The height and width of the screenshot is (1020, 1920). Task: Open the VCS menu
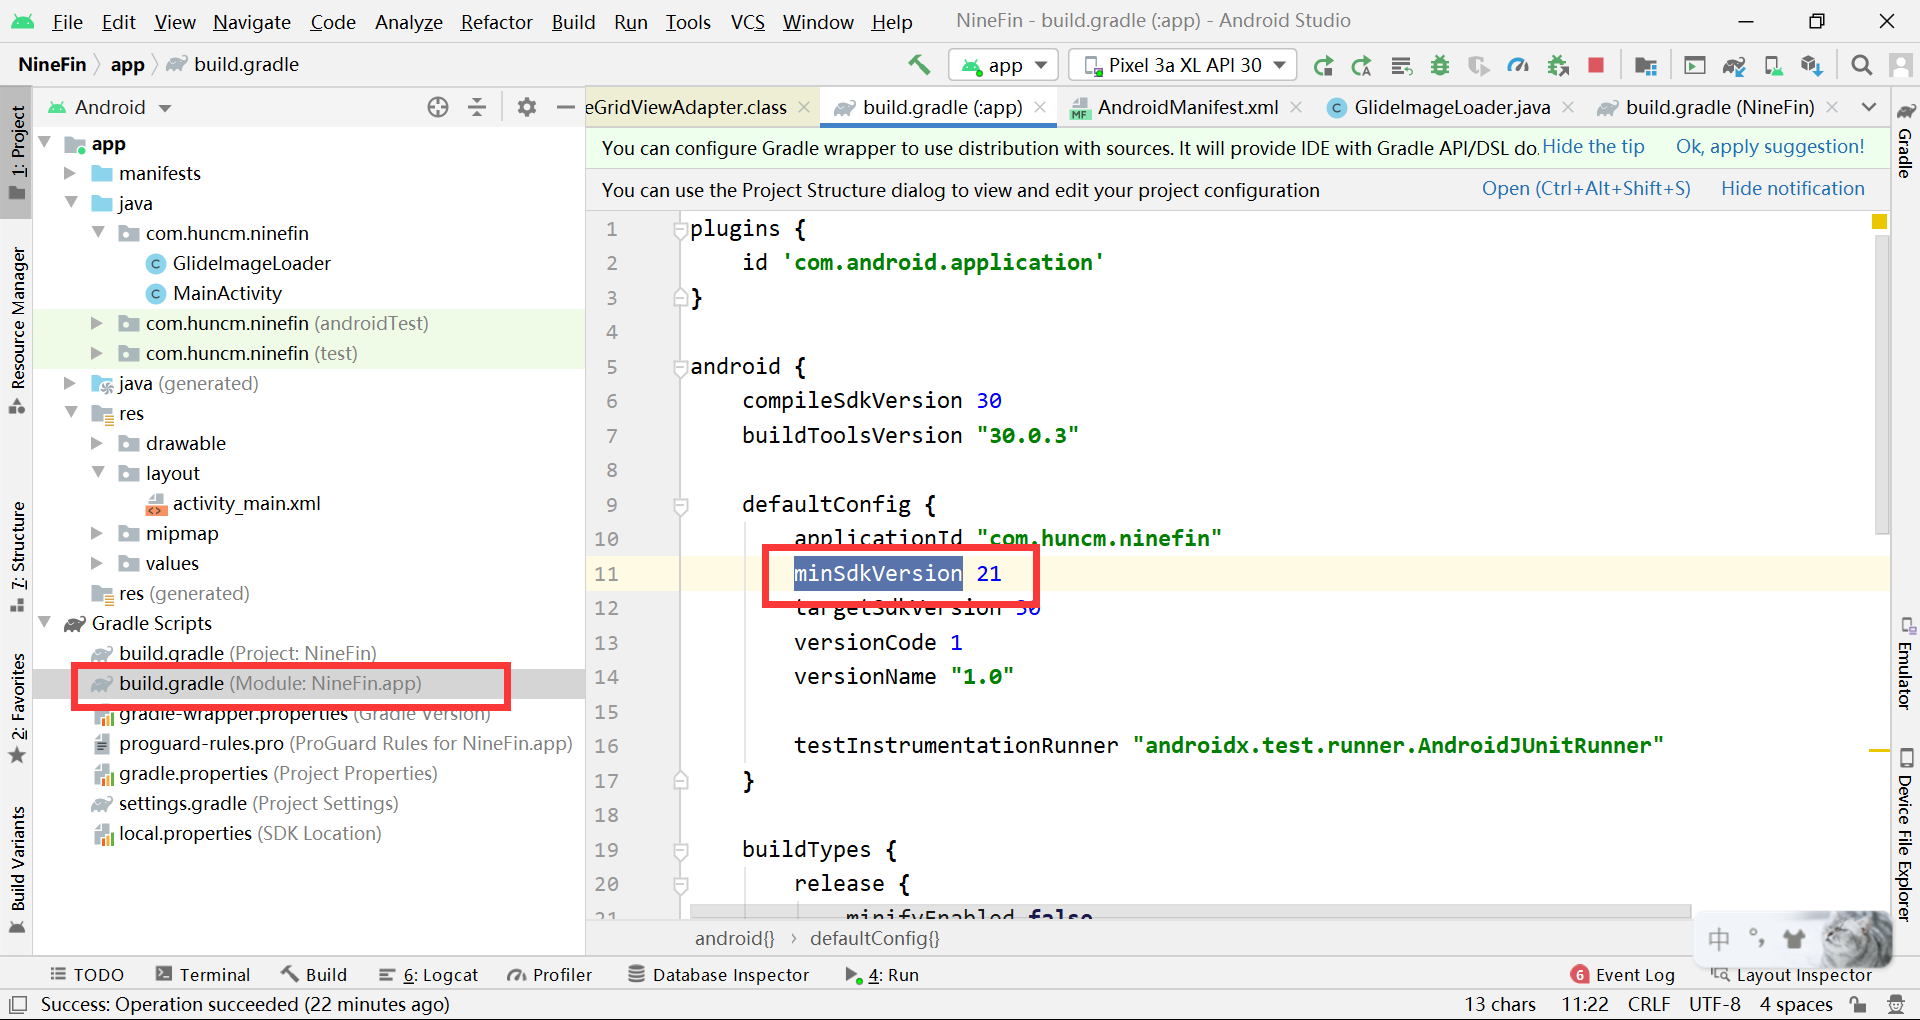click(x=747, y=22)
